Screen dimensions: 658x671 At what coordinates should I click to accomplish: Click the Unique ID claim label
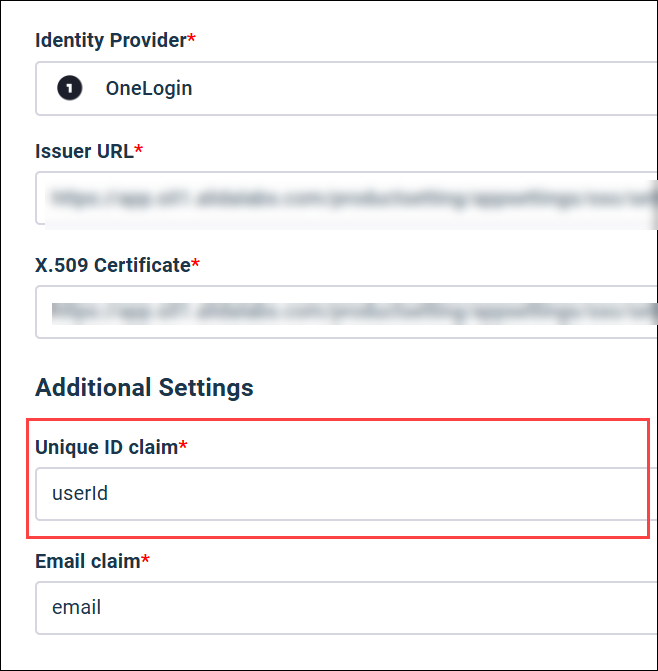pos(106,447)
